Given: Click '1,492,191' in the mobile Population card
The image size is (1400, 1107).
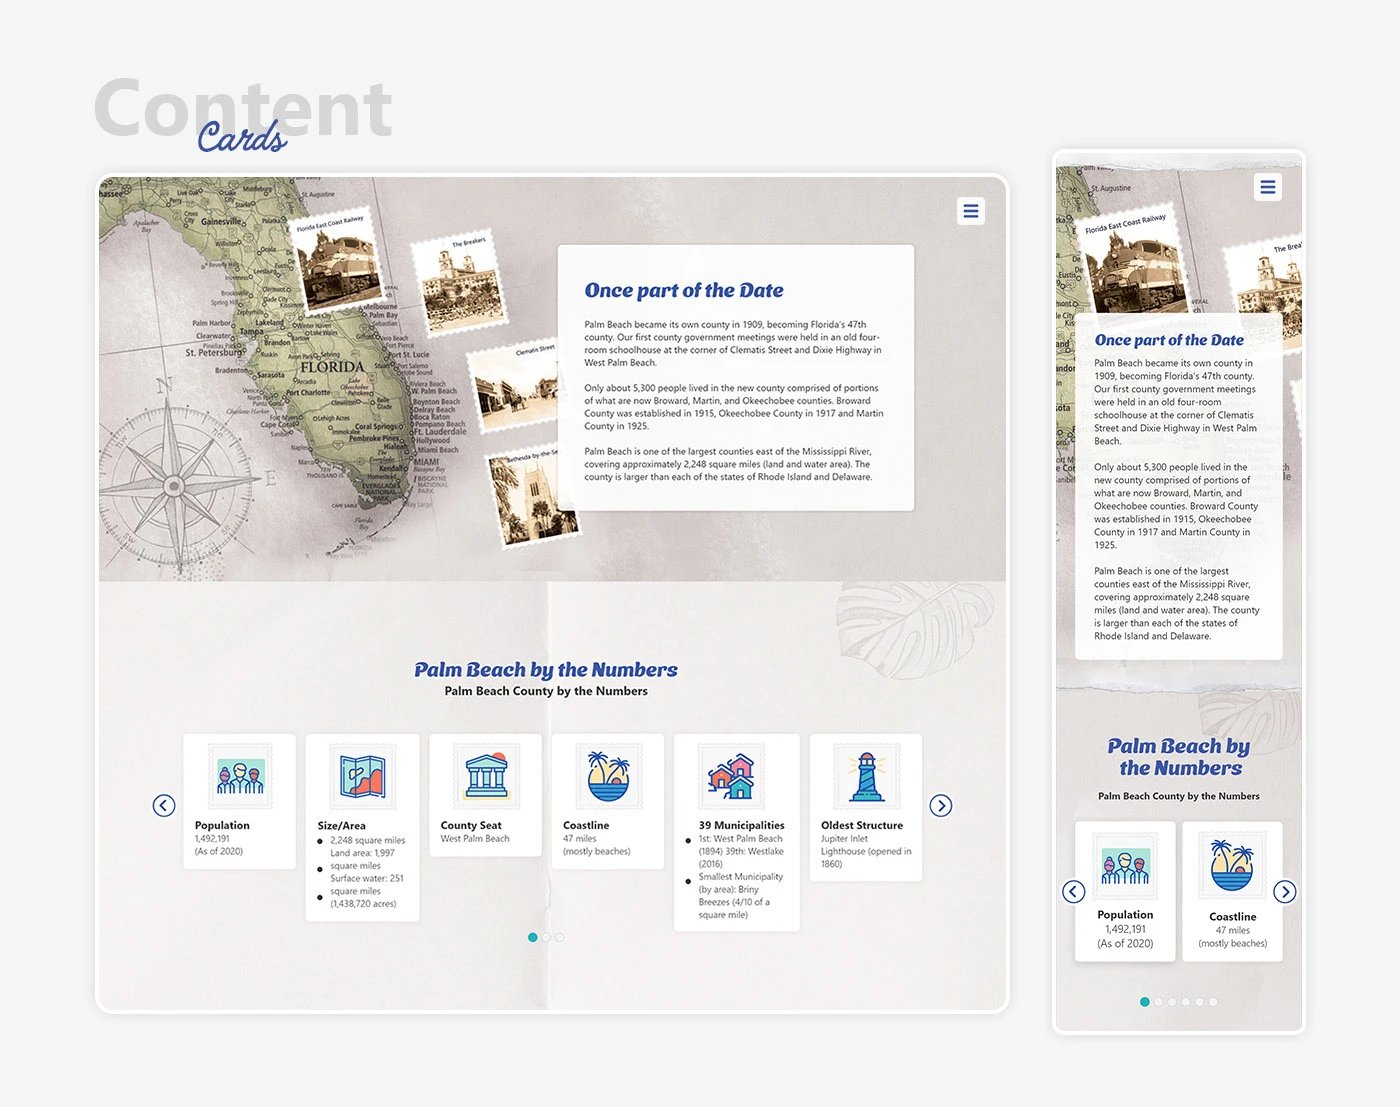Looking at the screenshot, I should (x=1125, y=929).
